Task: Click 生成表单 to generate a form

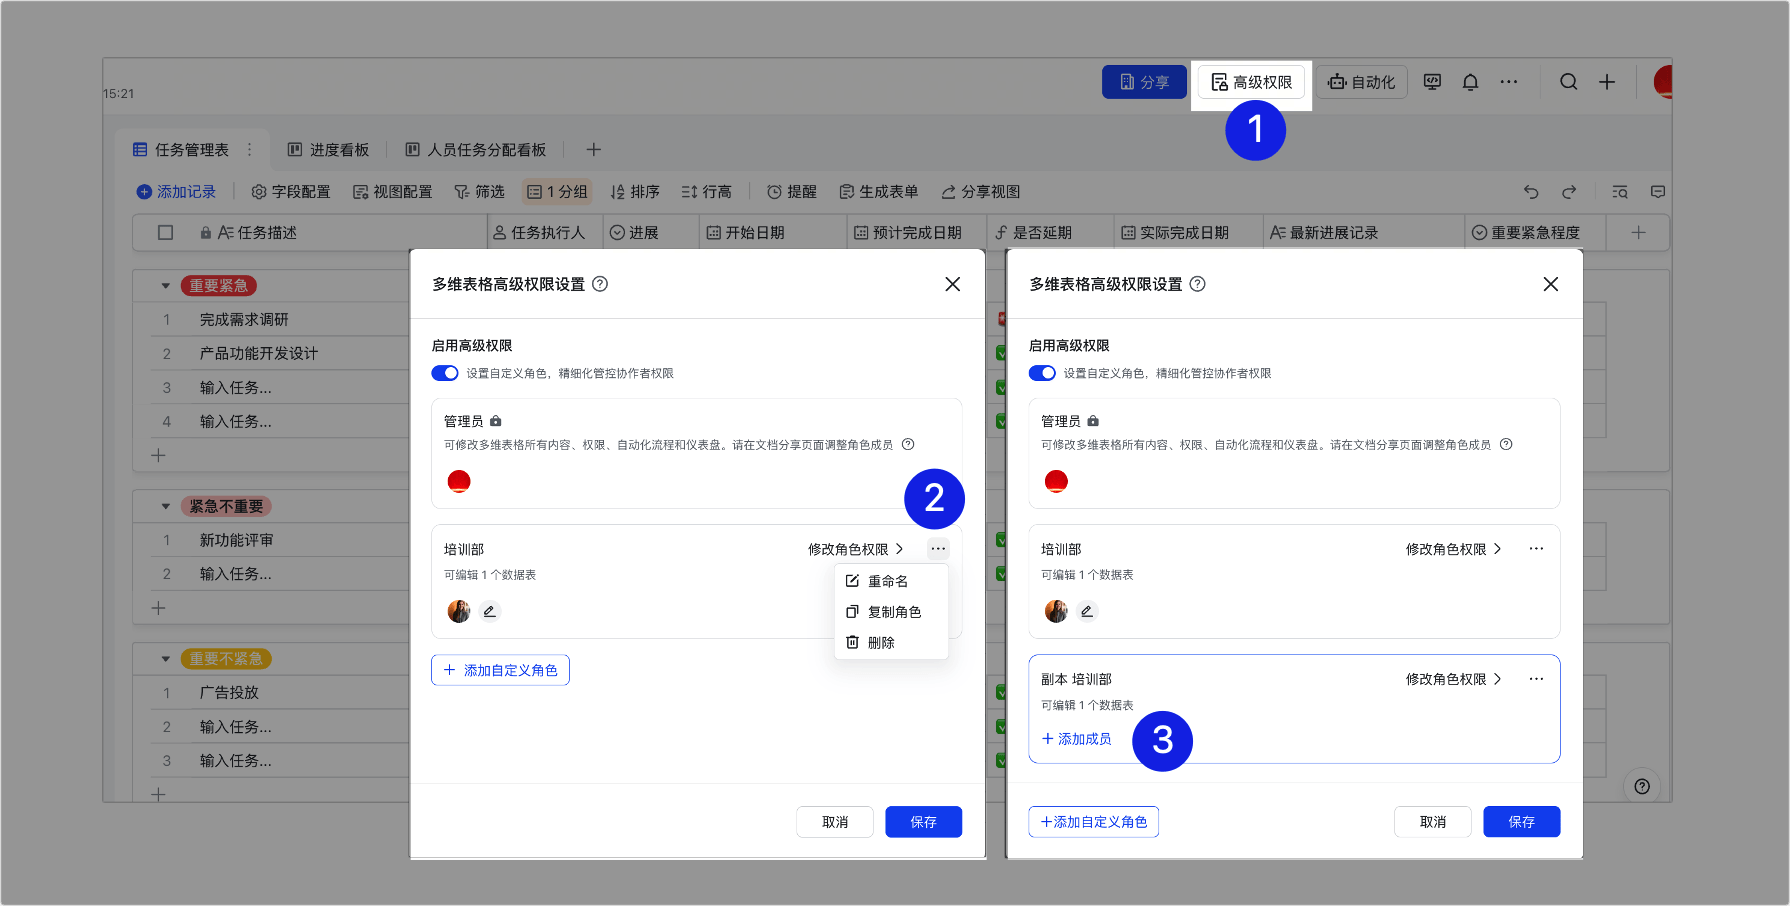Action: coord(878,191)
